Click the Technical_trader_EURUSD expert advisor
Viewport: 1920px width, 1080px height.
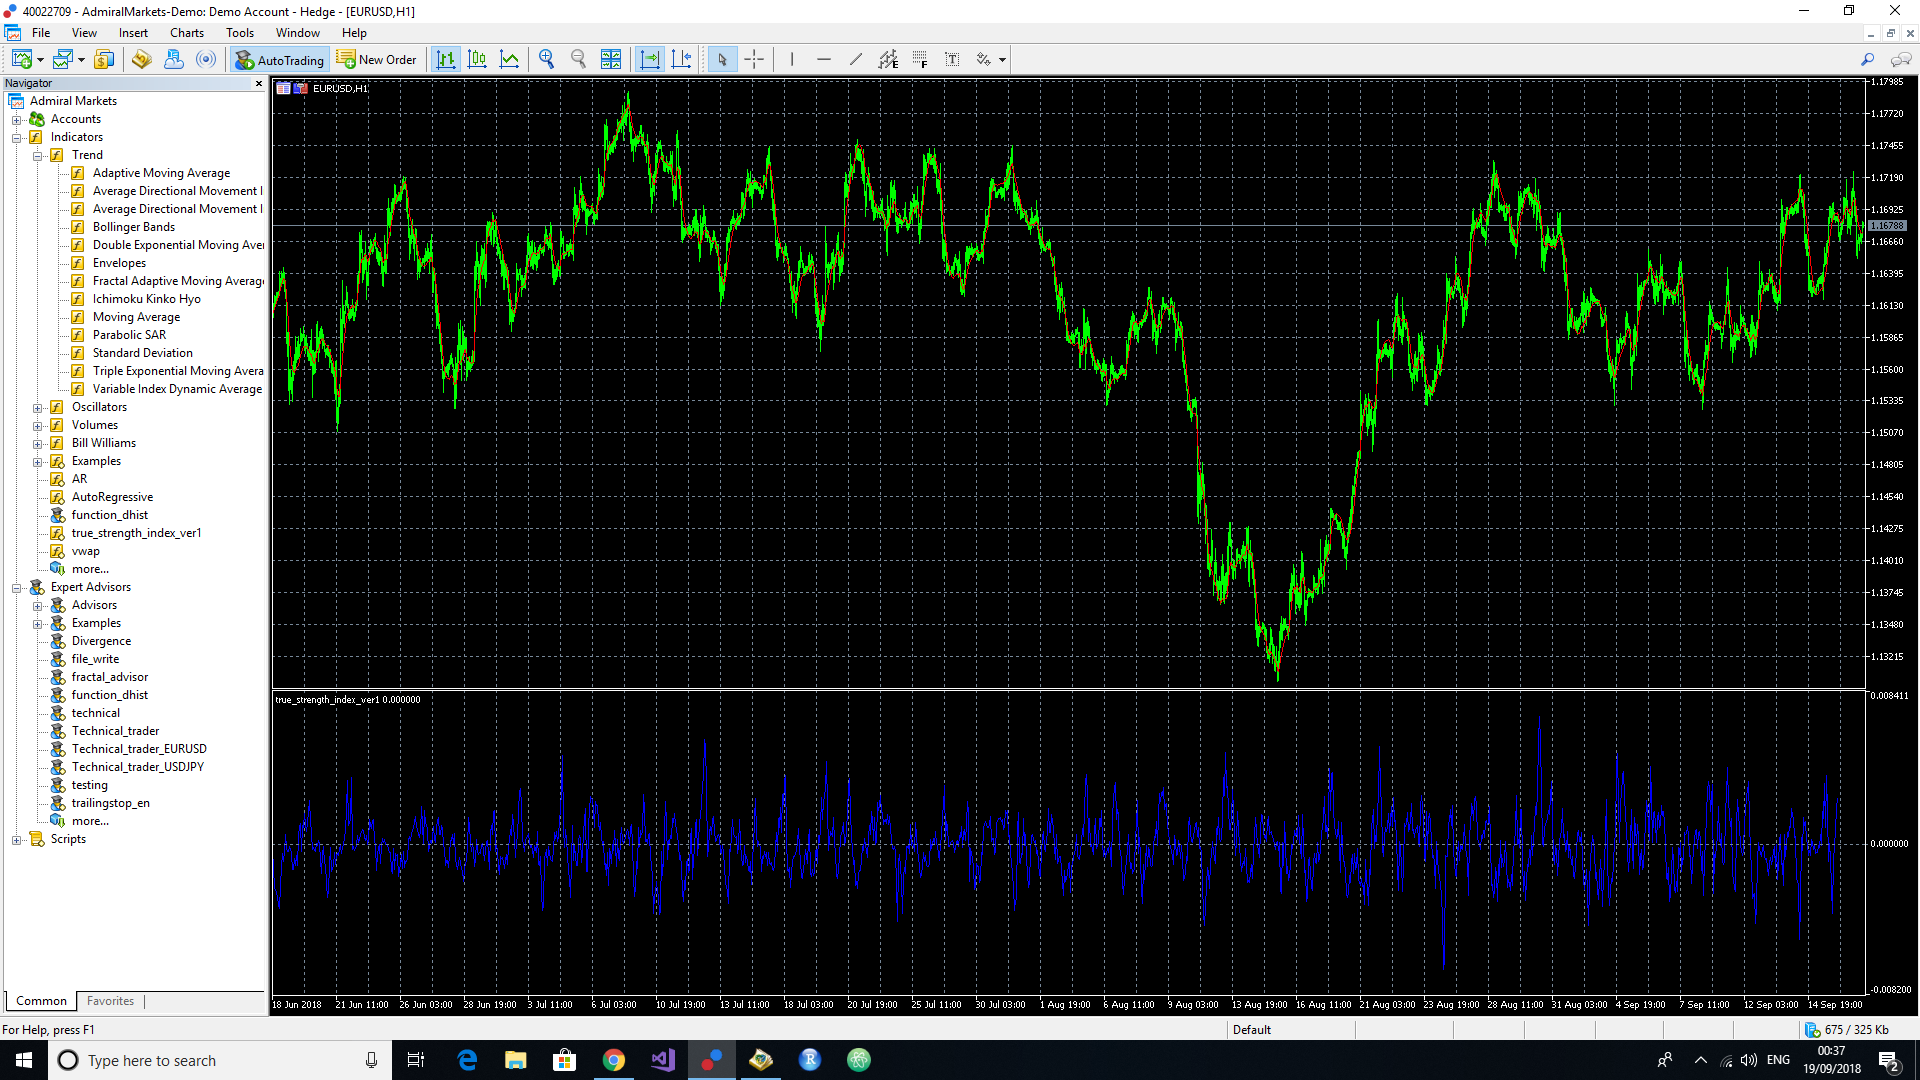pyautogui.click(x=138, y=748)
